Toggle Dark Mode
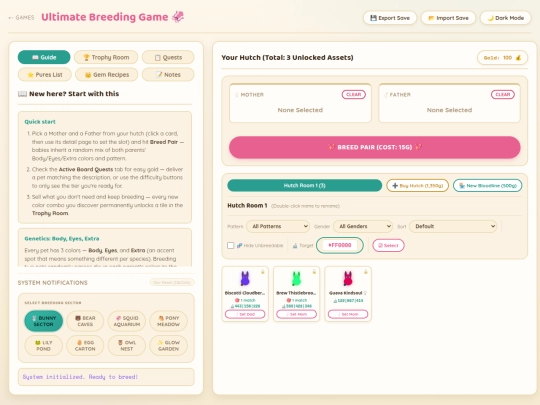 (x=506, y=18)
